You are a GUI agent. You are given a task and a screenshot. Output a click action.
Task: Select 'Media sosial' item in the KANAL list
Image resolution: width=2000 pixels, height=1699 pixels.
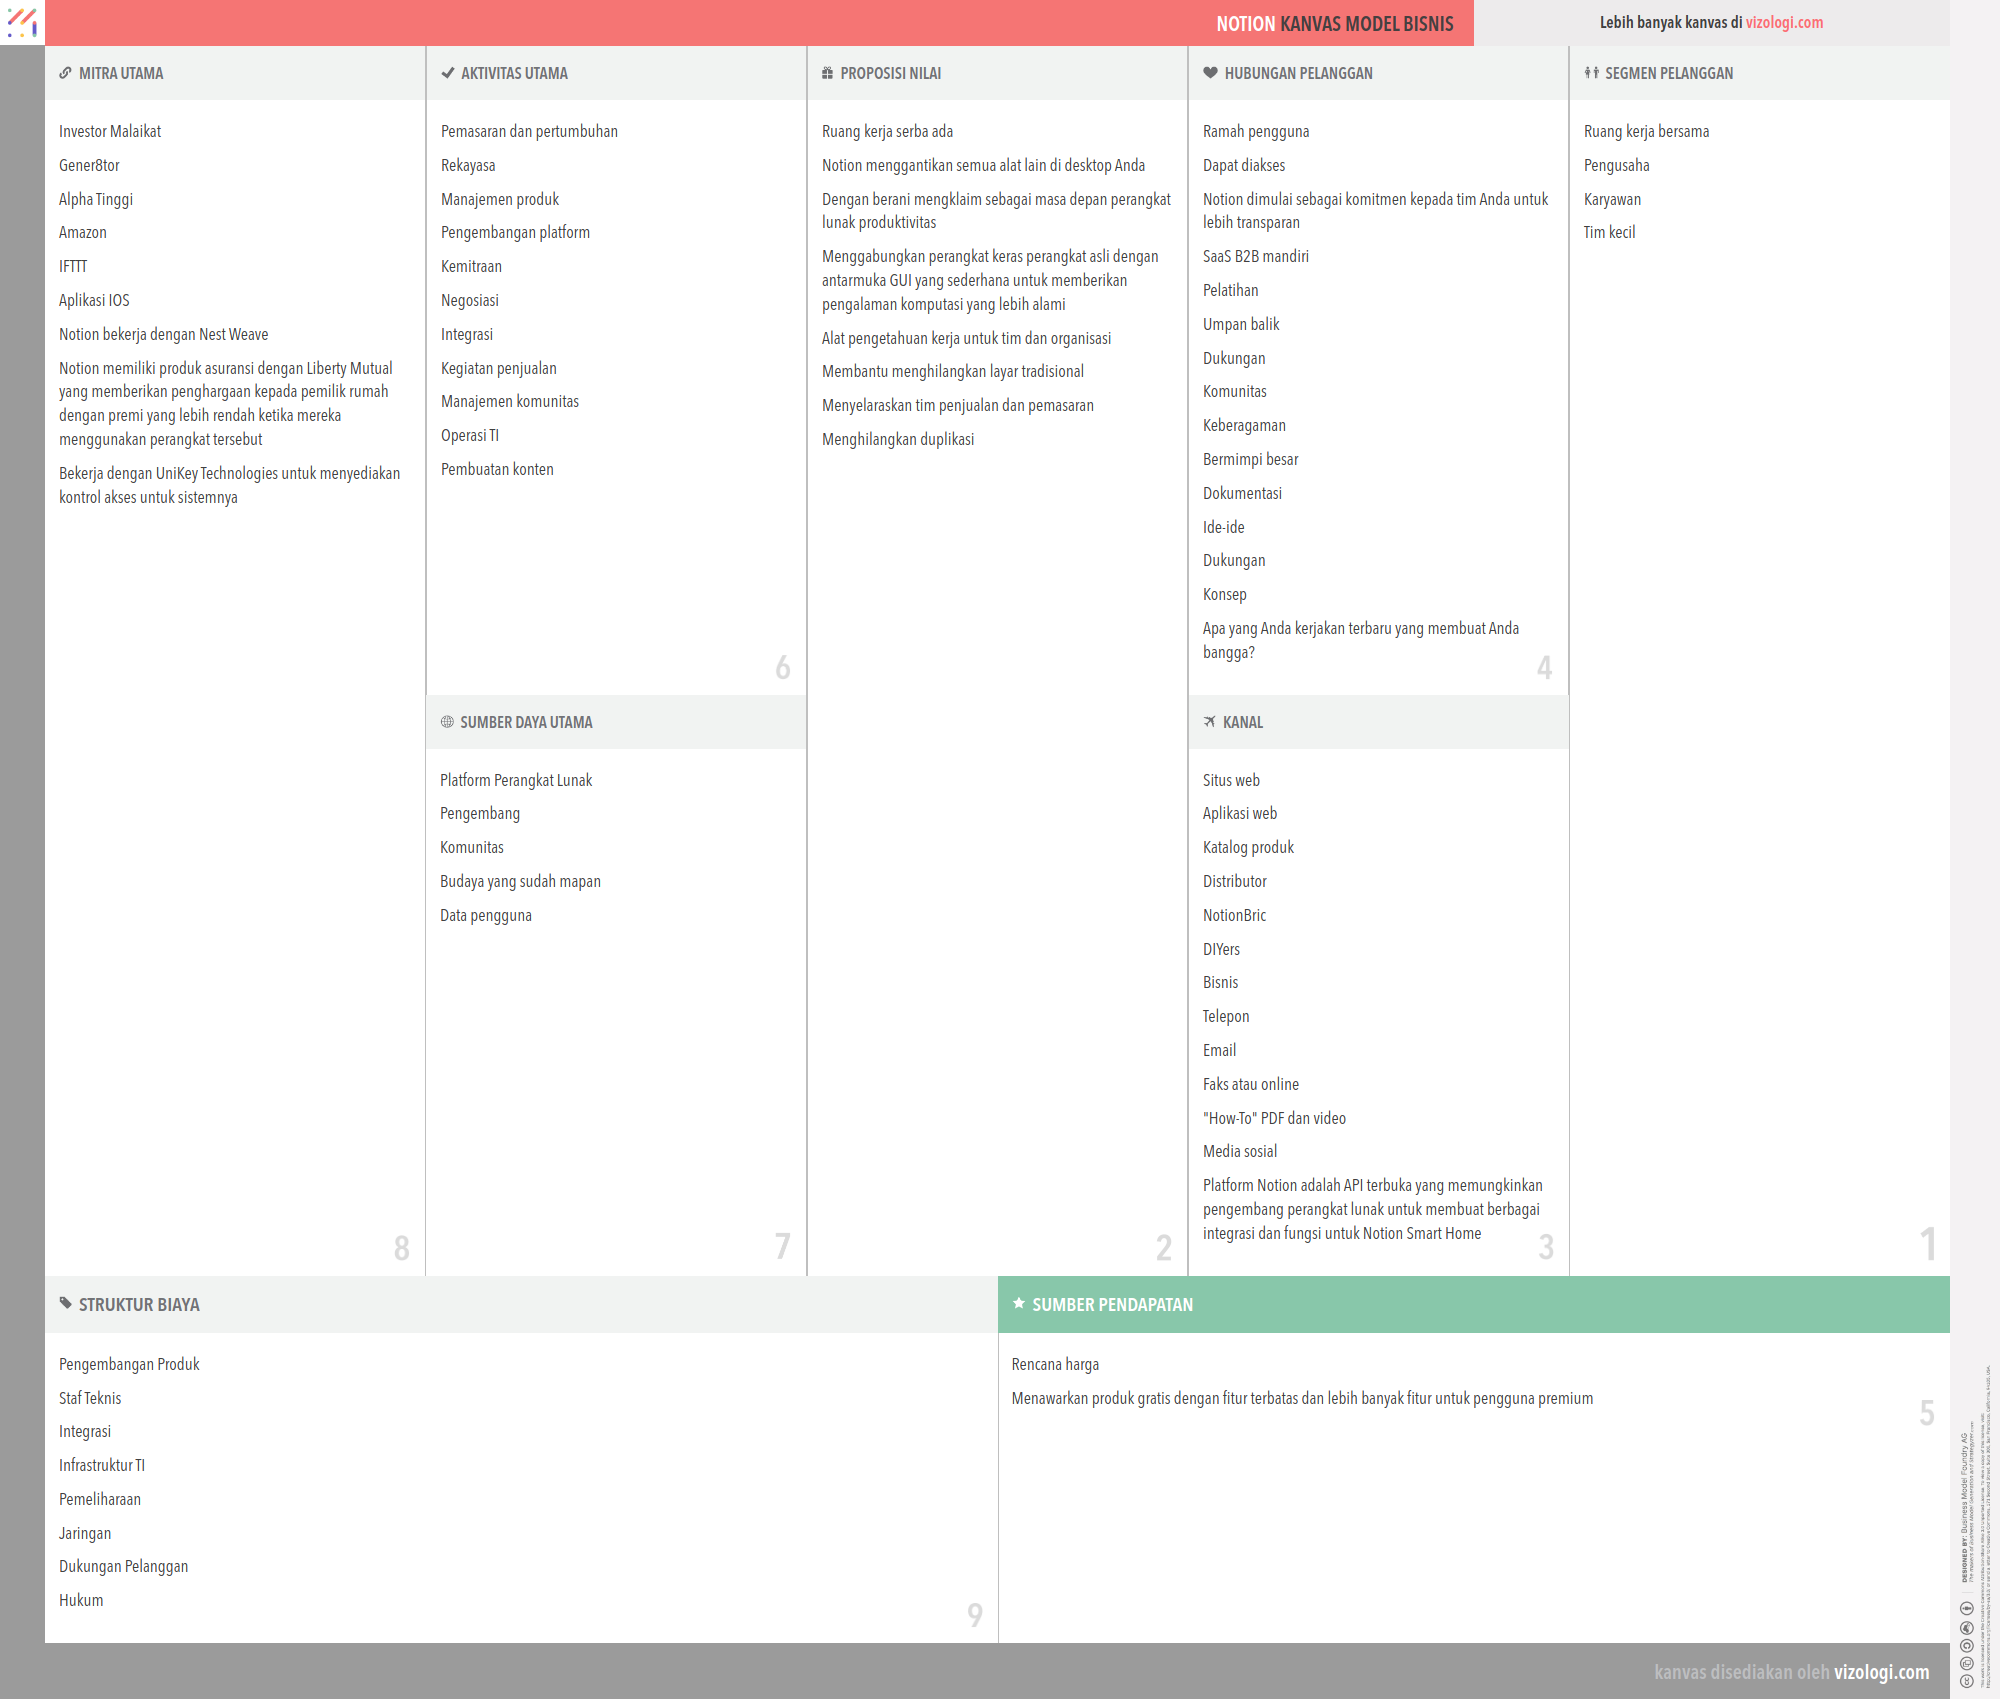pyautogui.click(x=1239, y=1150)
